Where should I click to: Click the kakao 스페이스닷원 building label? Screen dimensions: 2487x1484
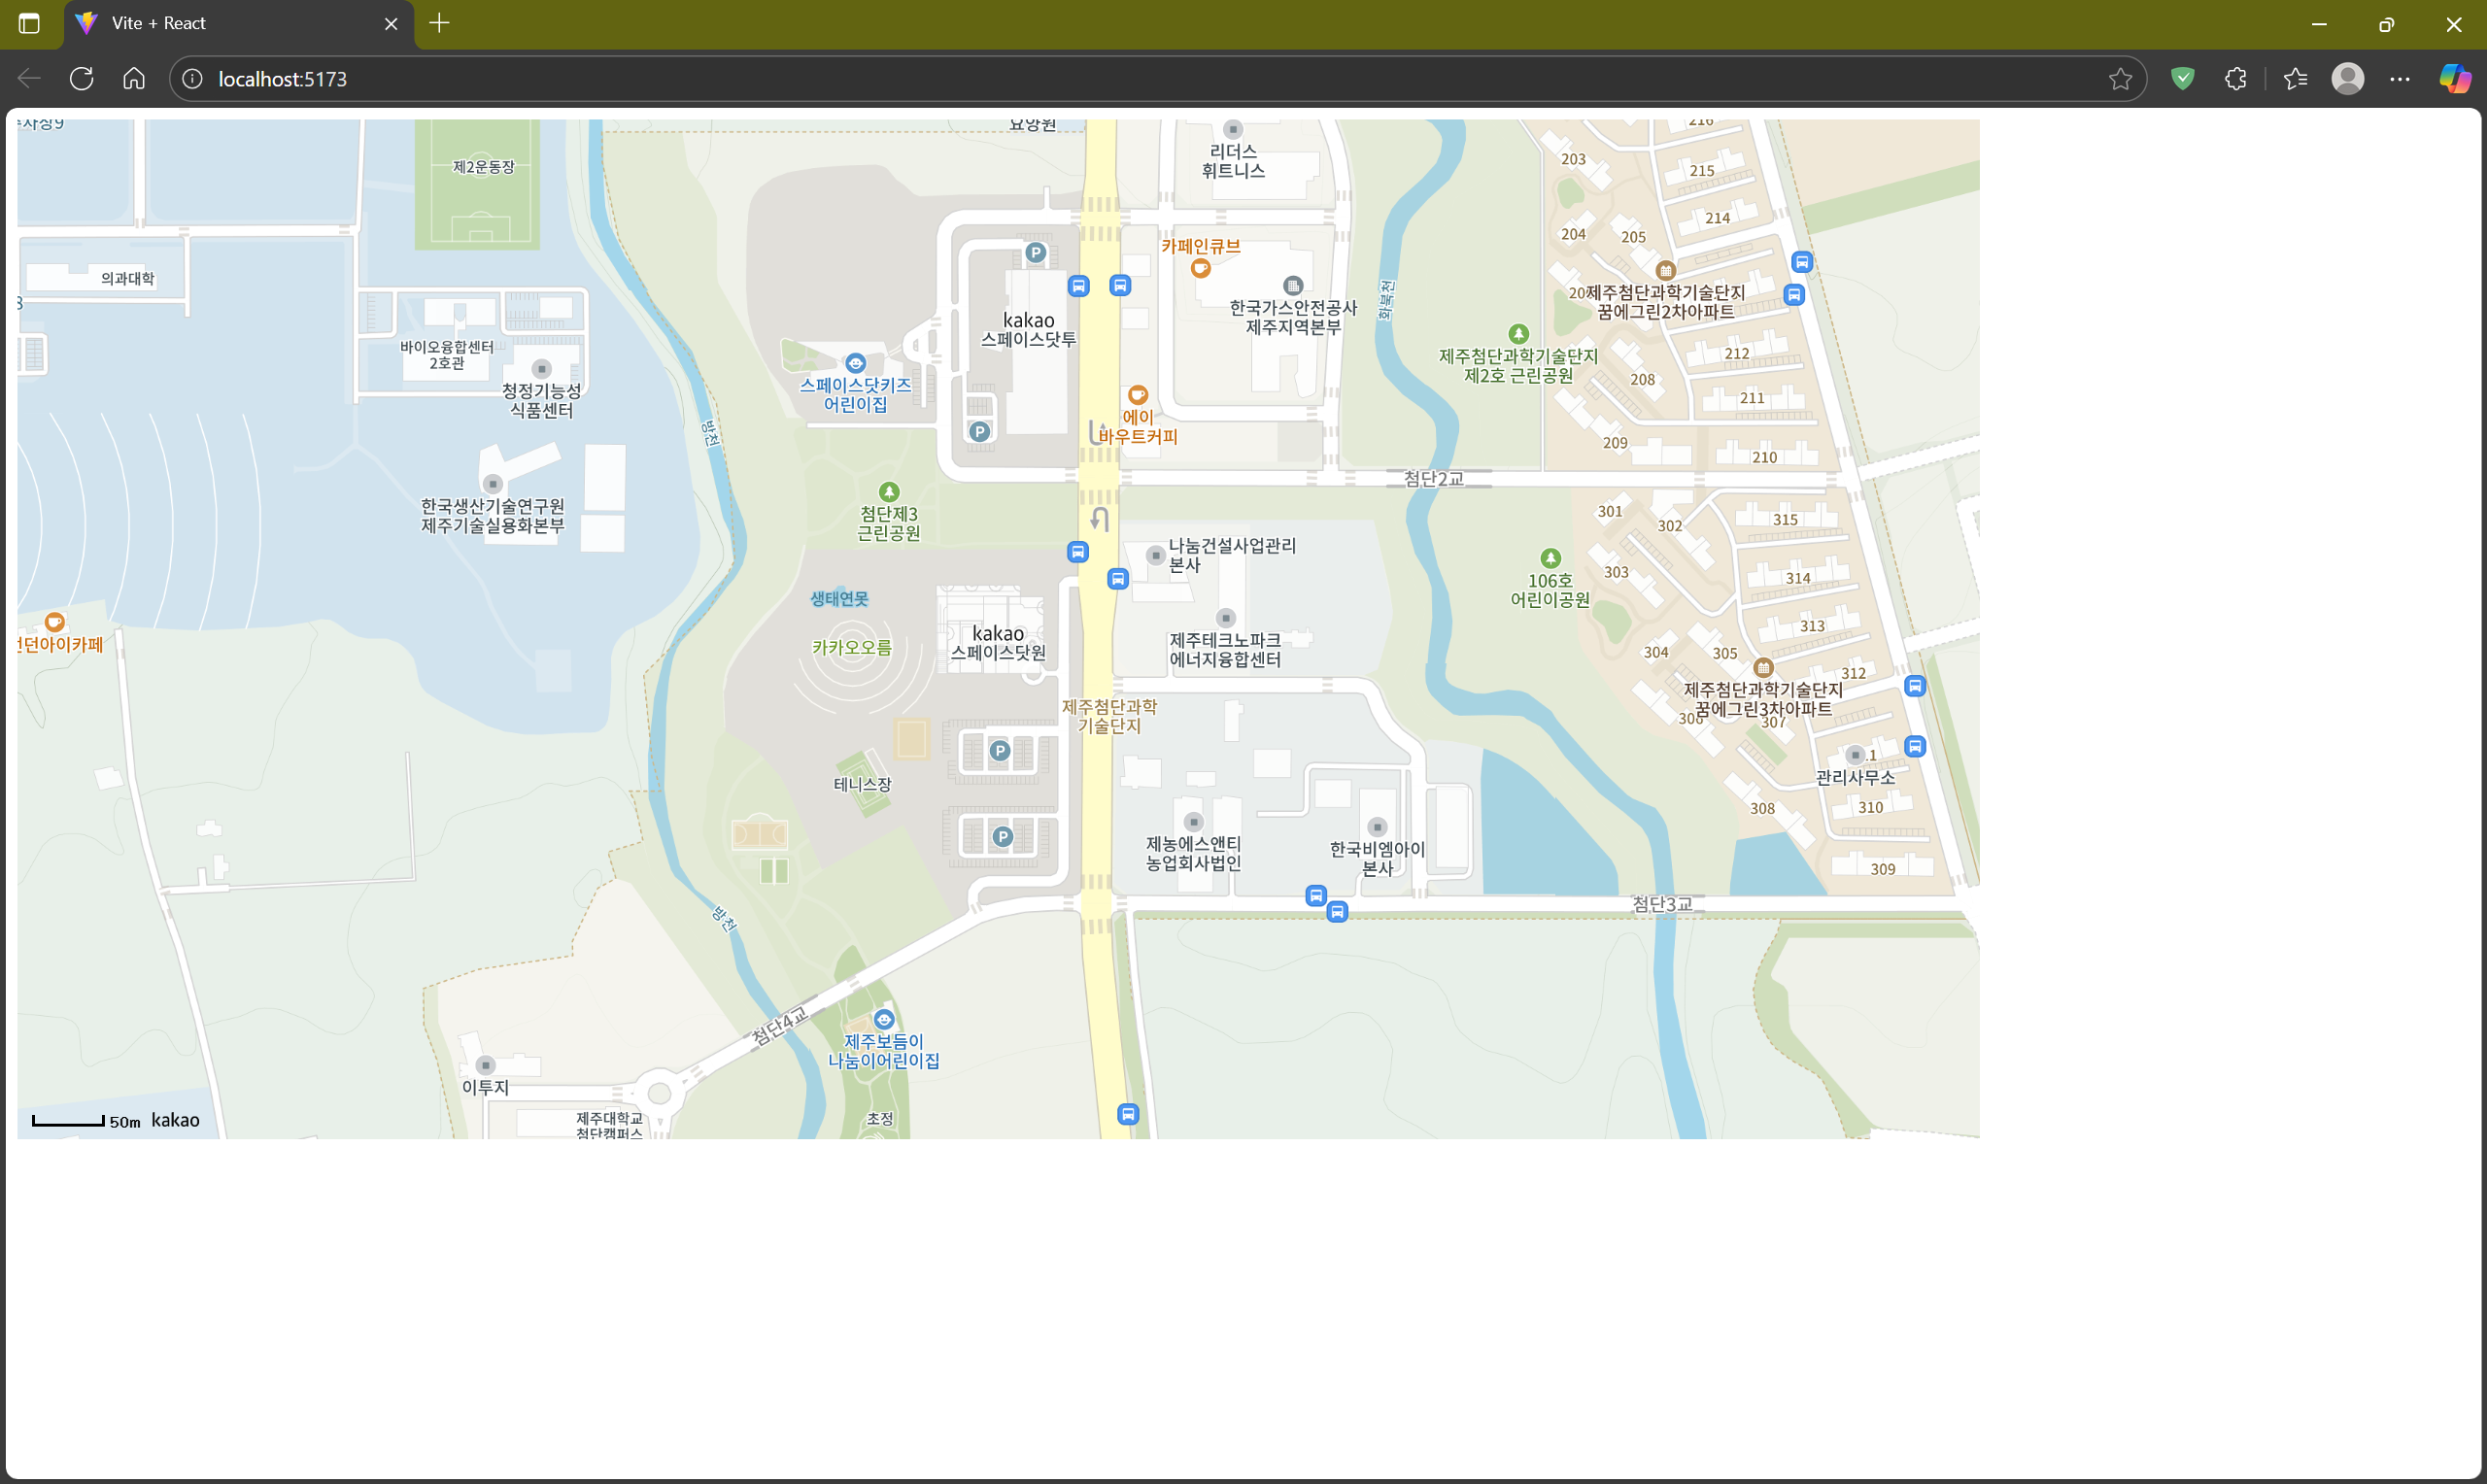pyautogui.click(x=997, y=643)
